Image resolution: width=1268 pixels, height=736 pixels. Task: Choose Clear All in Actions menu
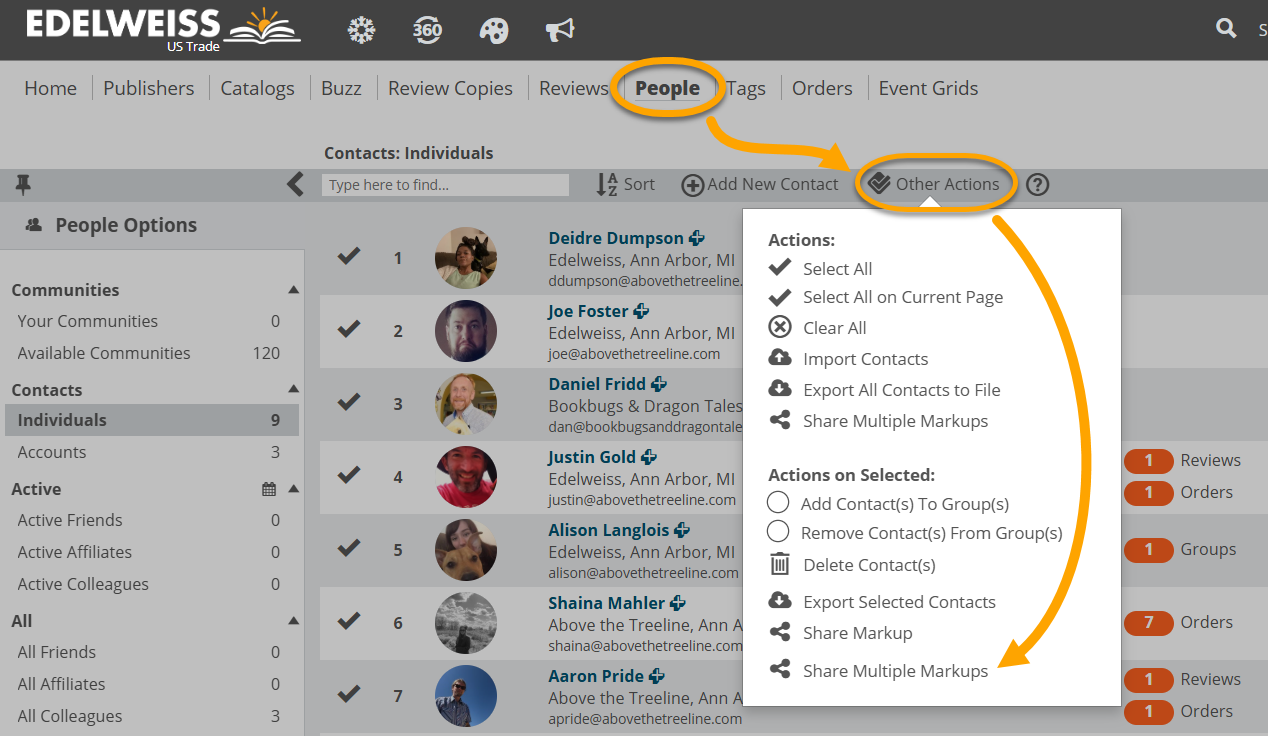[x=817, y=328]
